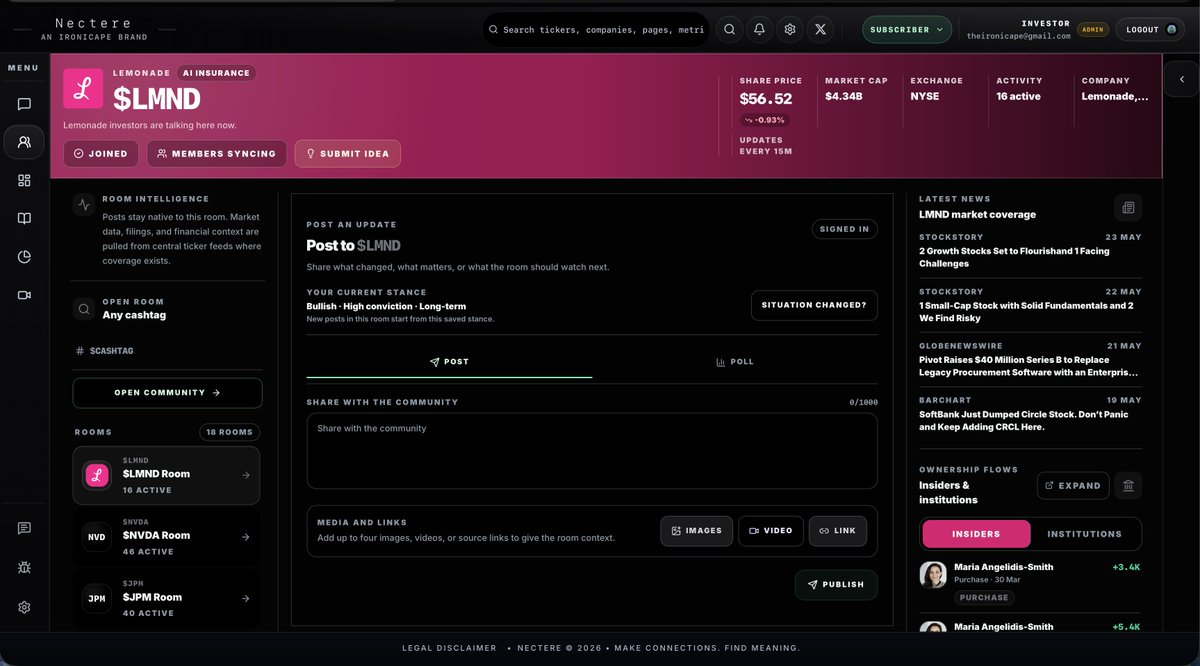Click Open Community button
The width and height of the screenshot is (1200, 666).
point(168,393)
